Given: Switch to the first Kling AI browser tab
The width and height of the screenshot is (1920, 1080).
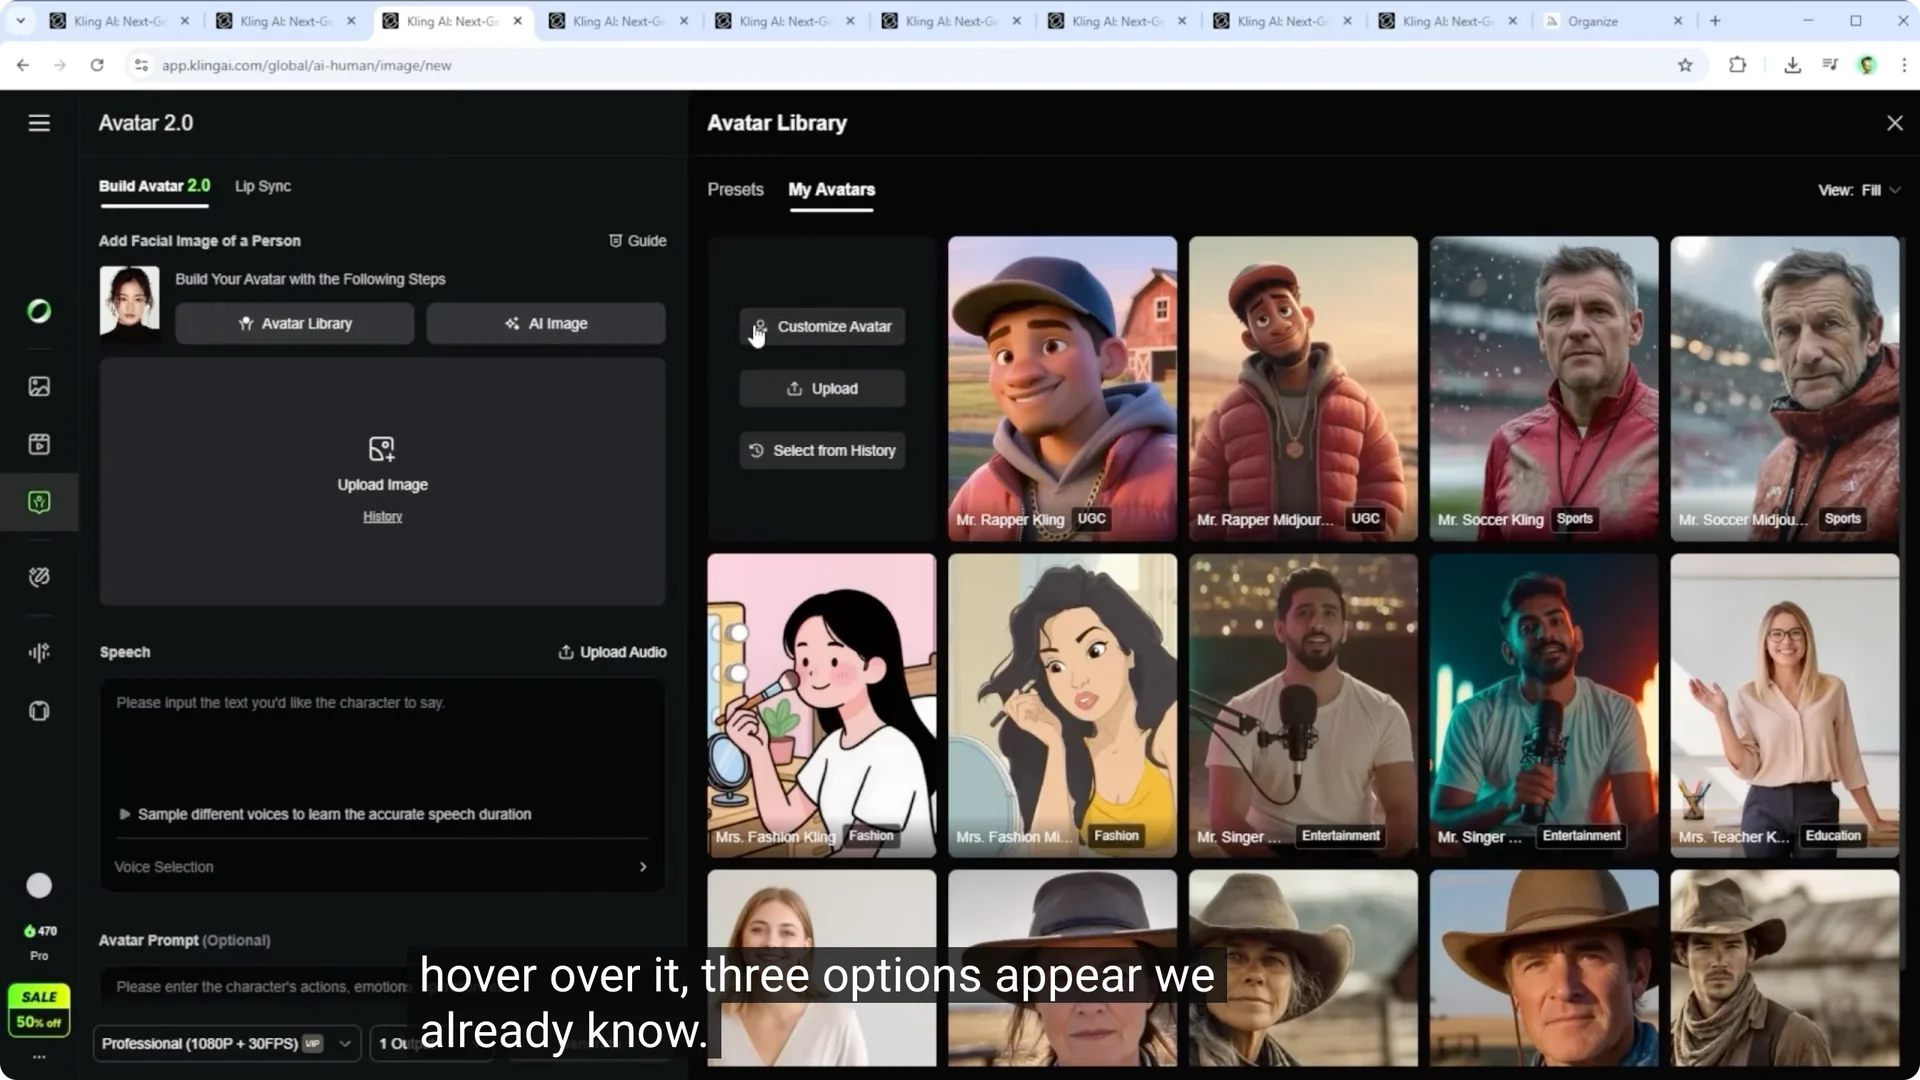Looking at the screenshot, I should coord(120,20).
